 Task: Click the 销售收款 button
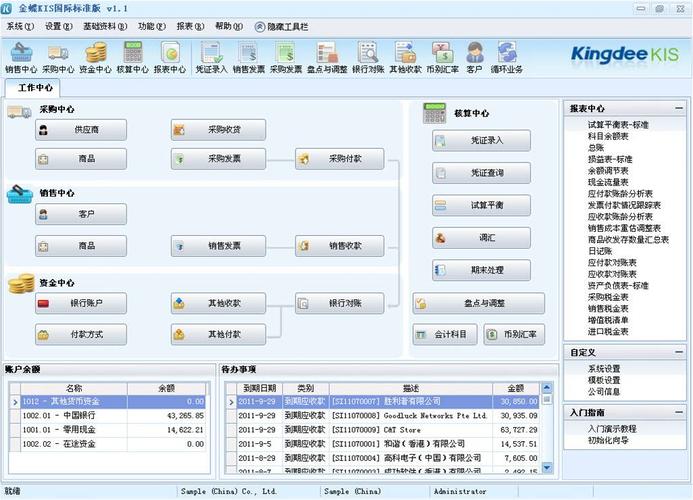coord(339,246)
